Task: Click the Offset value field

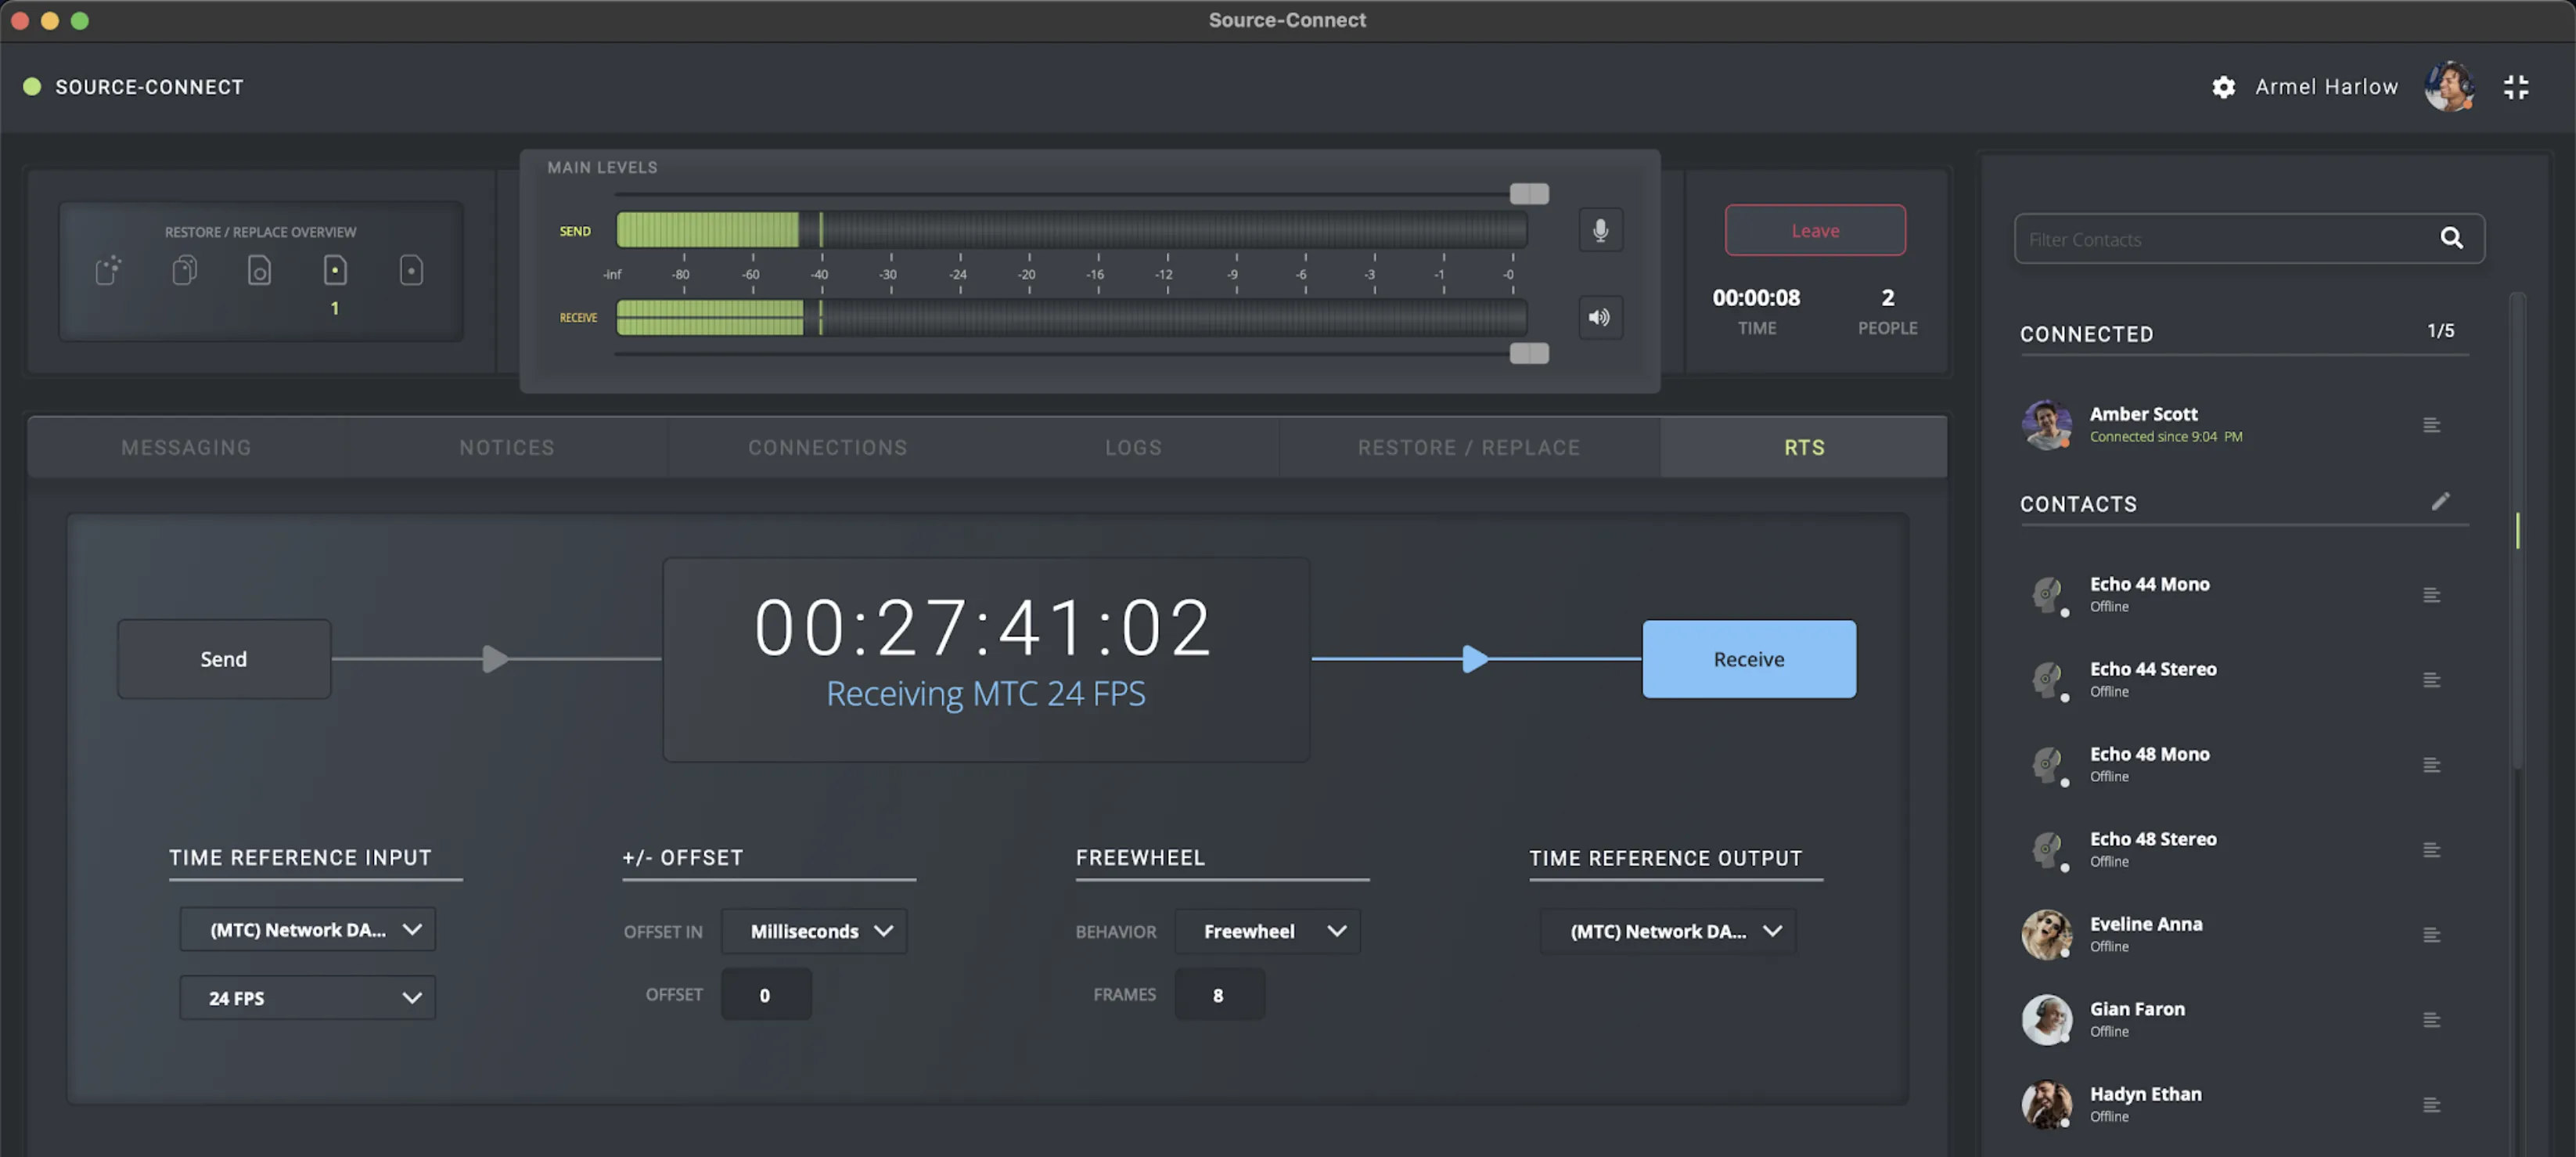Action: 766,994
